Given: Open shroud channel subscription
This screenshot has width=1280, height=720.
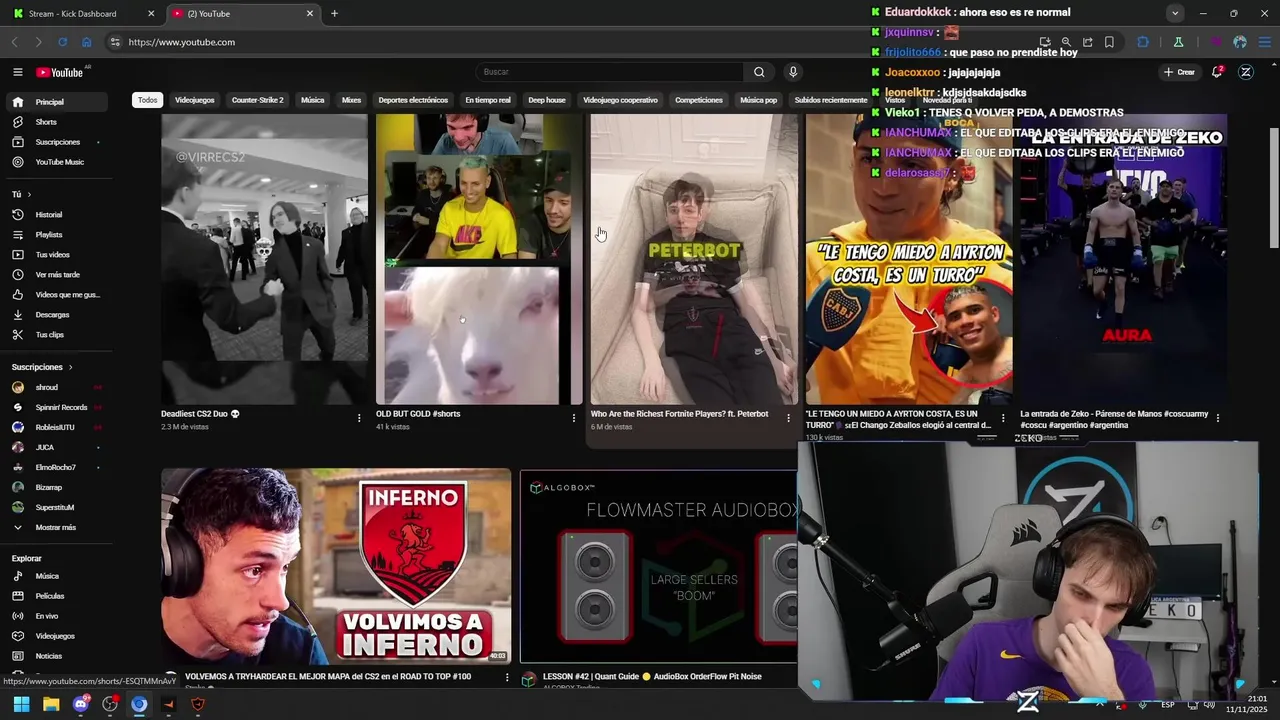Looking at the screenshot, I should [56, 387].
